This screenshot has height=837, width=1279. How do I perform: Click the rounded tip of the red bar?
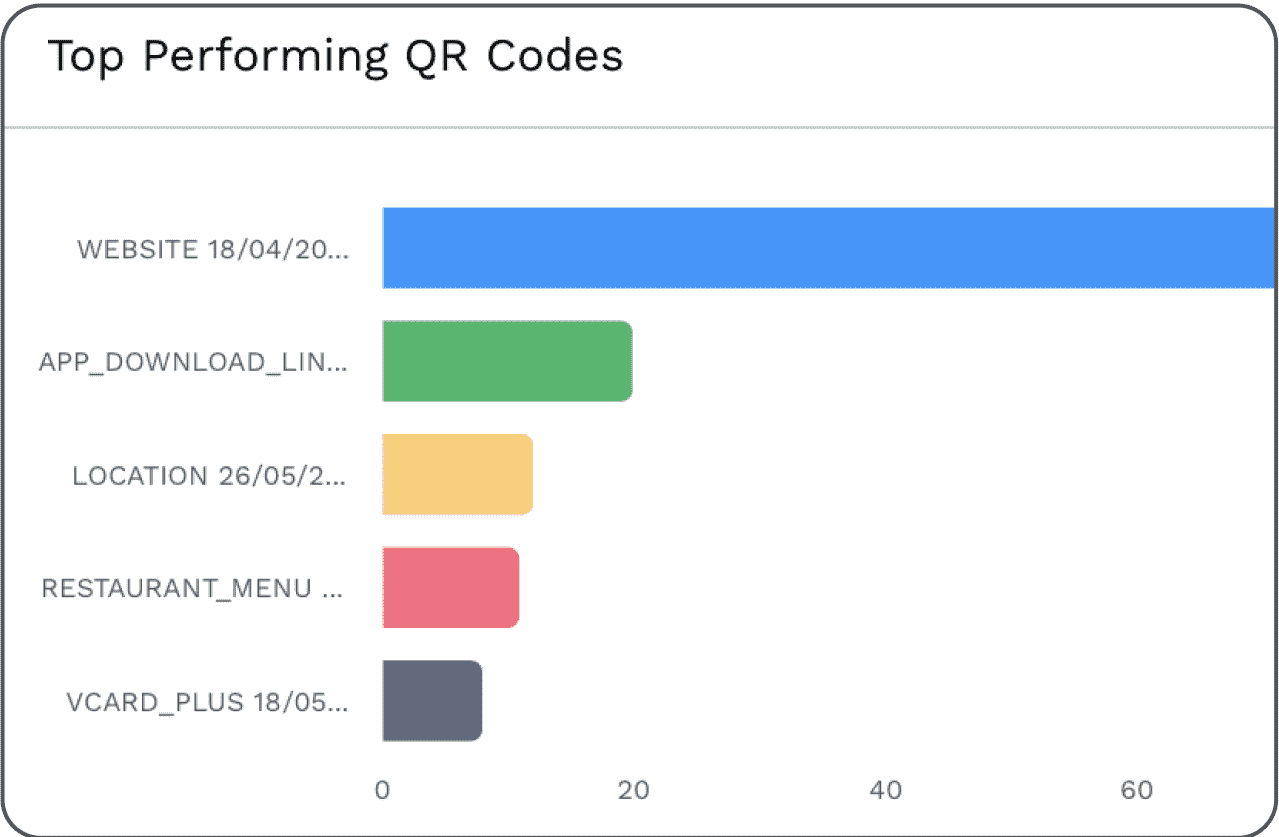pyautogui.click(x=511, y=587)
